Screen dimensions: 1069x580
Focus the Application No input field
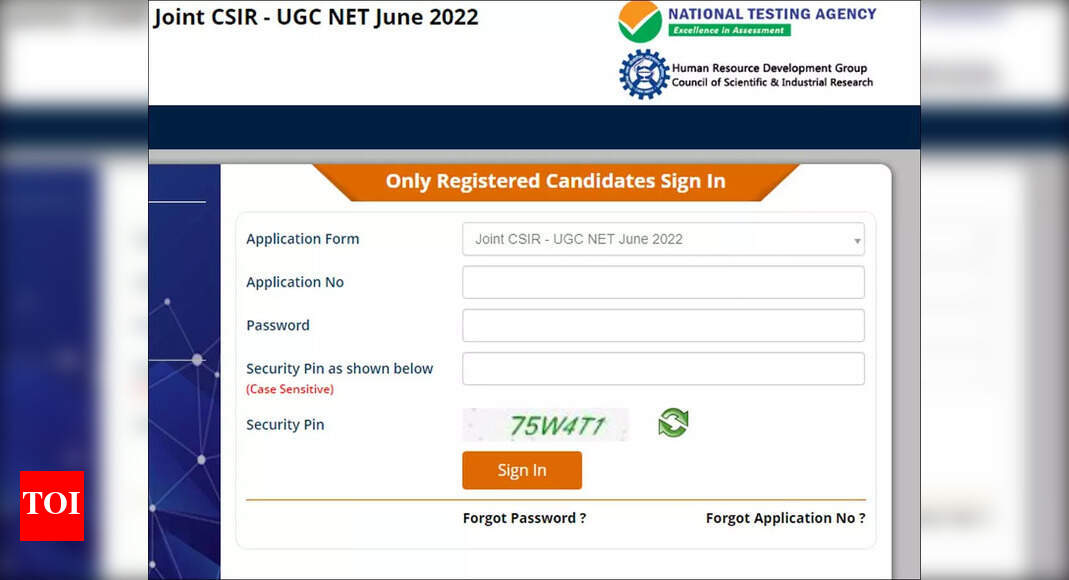tap(663, 282)
